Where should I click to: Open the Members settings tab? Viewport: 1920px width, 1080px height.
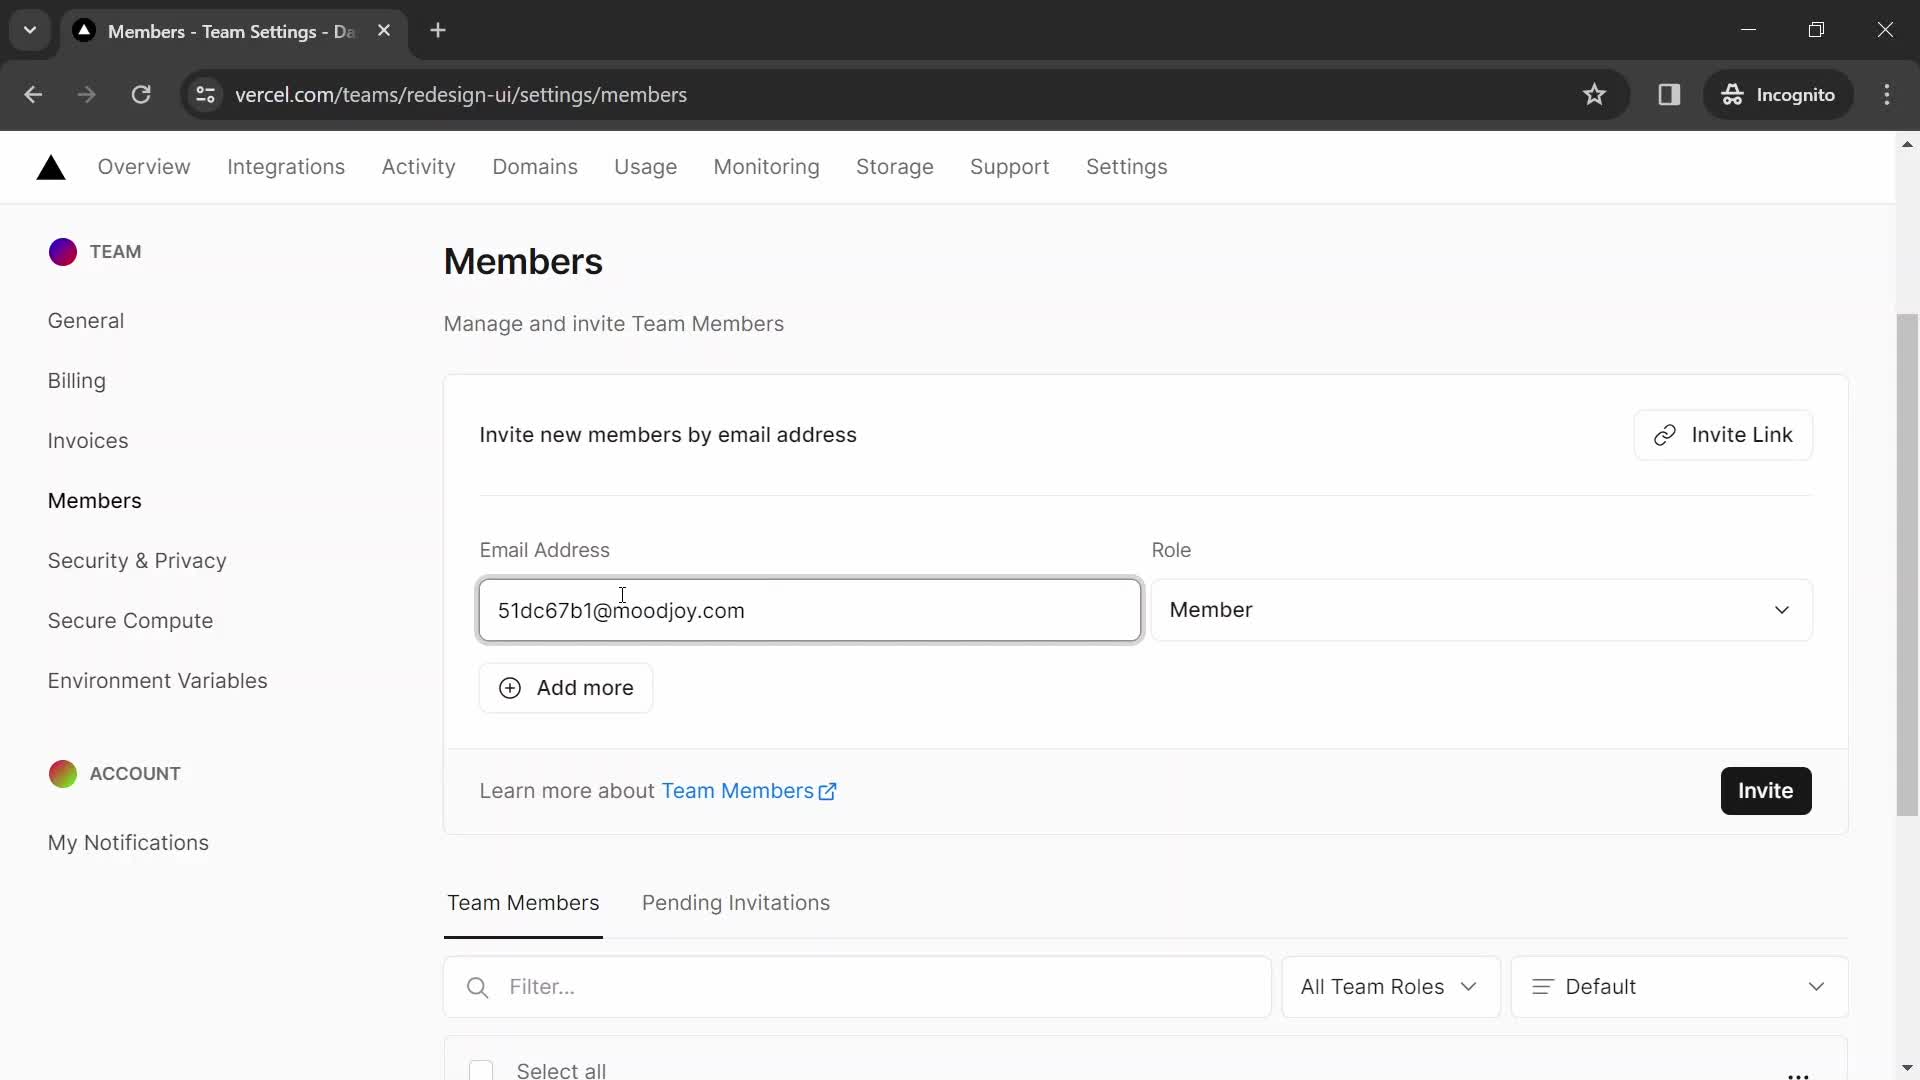coord(95,500)
